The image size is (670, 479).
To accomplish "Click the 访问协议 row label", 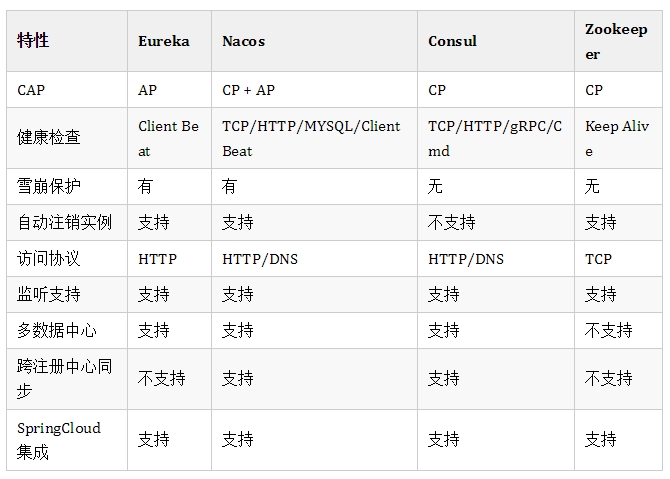I will [x=49, y=258].
